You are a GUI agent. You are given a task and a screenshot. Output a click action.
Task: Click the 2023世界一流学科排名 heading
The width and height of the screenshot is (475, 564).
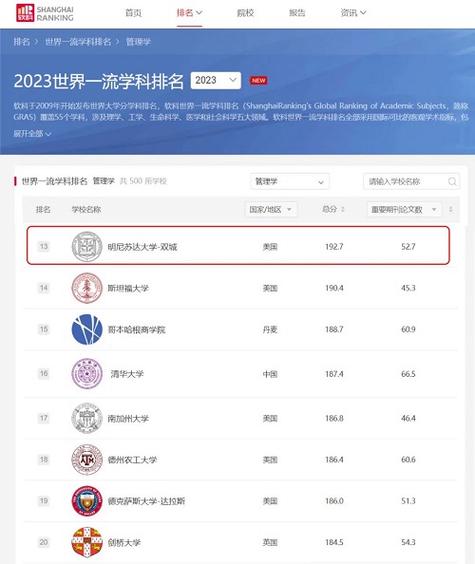[99, 81]
